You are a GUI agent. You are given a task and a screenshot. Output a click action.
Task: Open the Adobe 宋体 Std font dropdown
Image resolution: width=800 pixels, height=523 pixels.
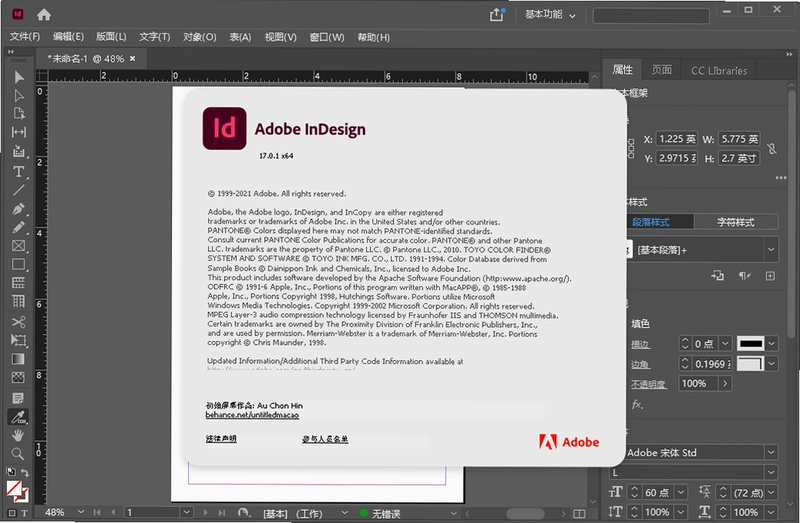(771, 452)
